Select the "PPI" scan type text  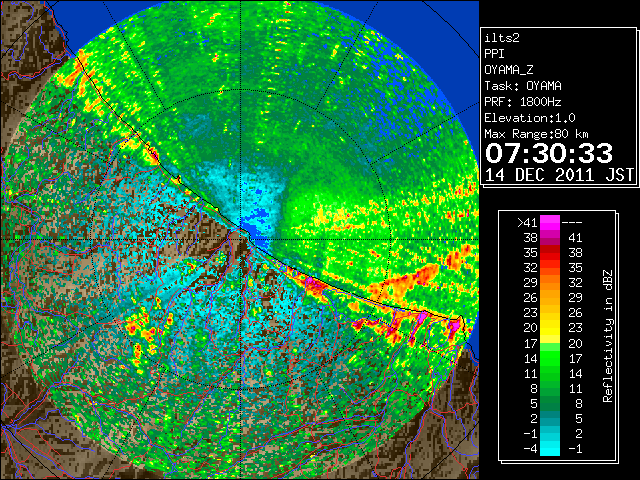pyautogui.click(x=494, y=54)
